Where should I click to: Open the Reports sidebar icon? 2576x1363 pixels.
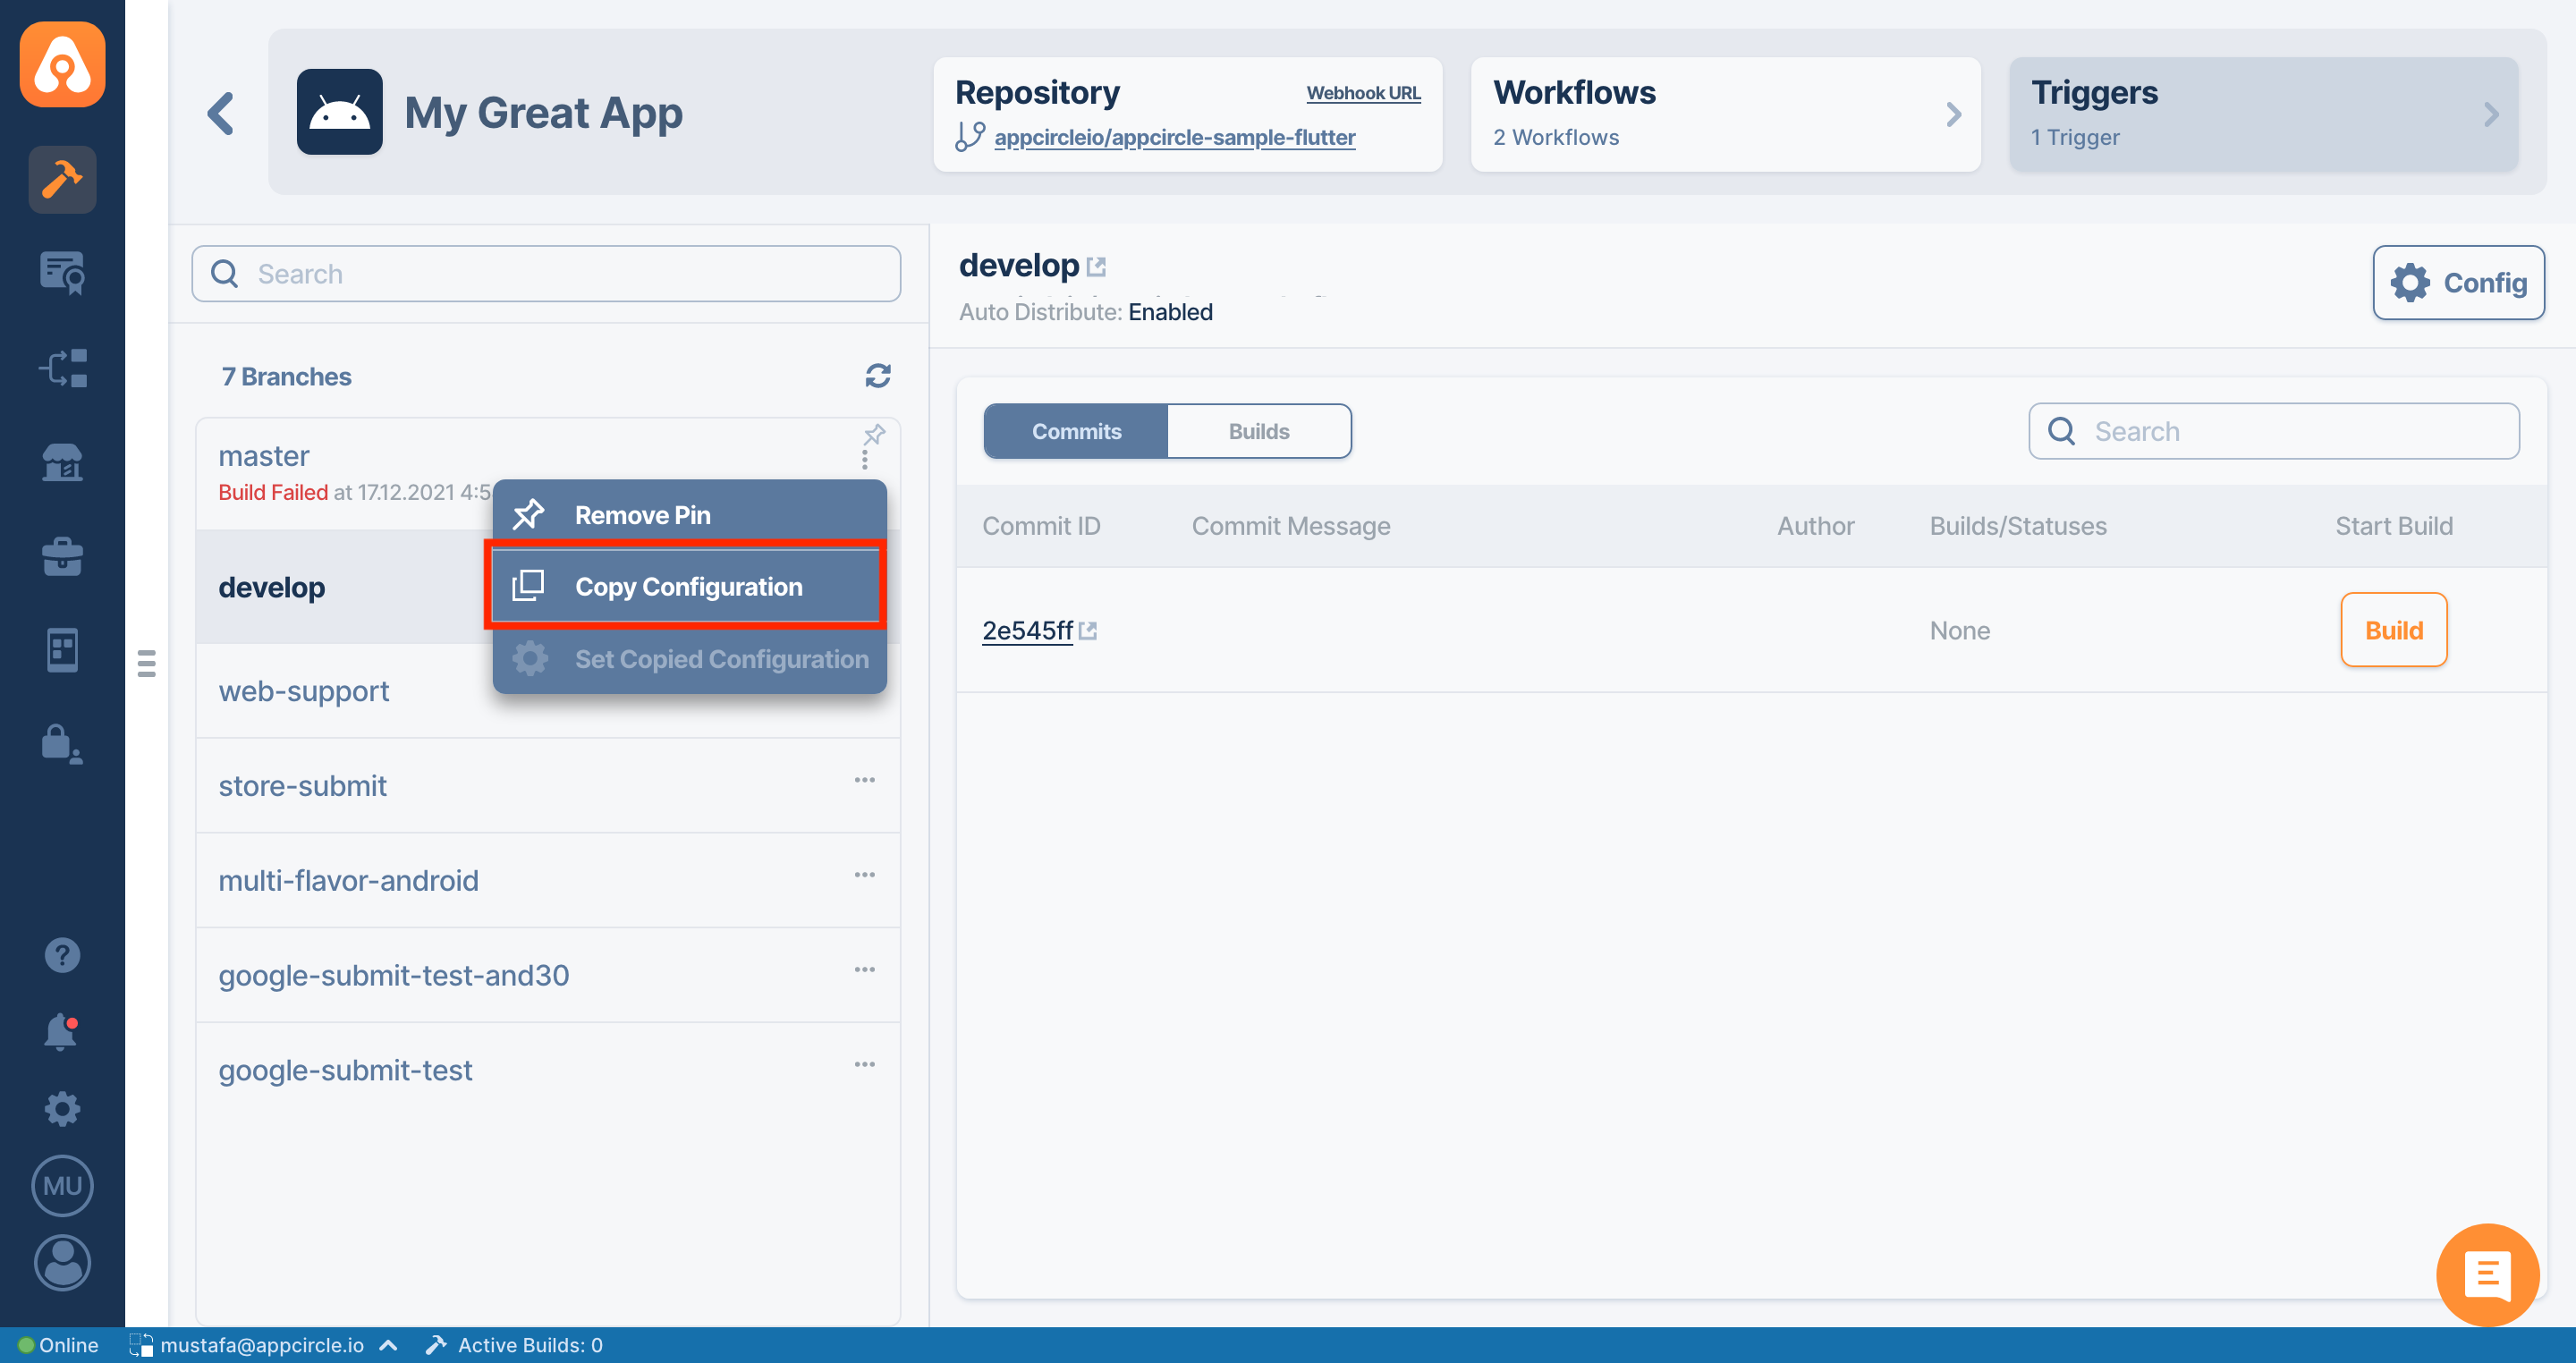[62, 650]
